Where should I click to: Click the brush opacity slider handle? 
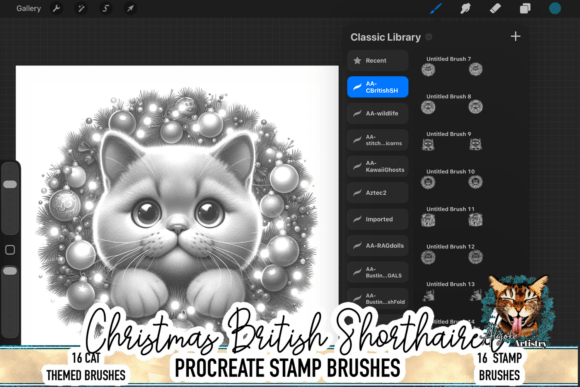10,271
